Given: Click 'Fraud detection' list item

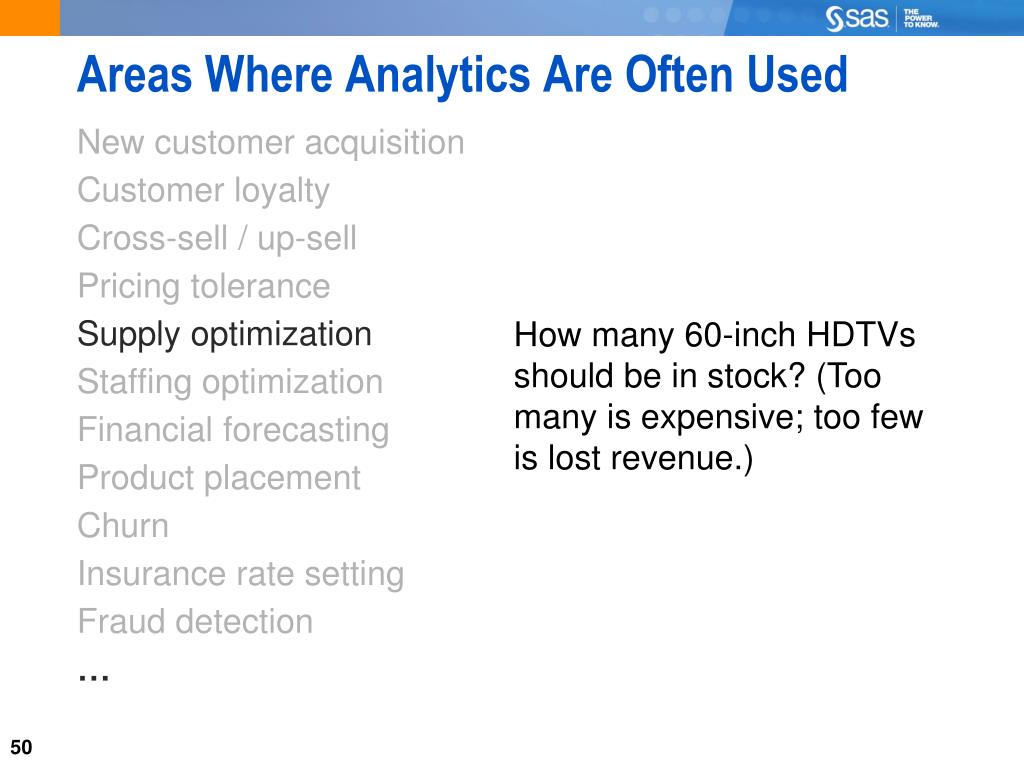Looking at the screenshot, I should 195,622.
